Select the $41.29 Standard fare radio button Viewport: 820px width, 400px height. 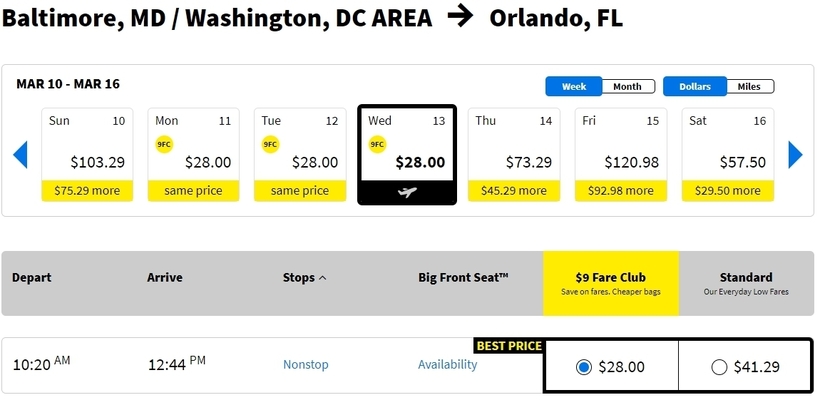point(719,367)
